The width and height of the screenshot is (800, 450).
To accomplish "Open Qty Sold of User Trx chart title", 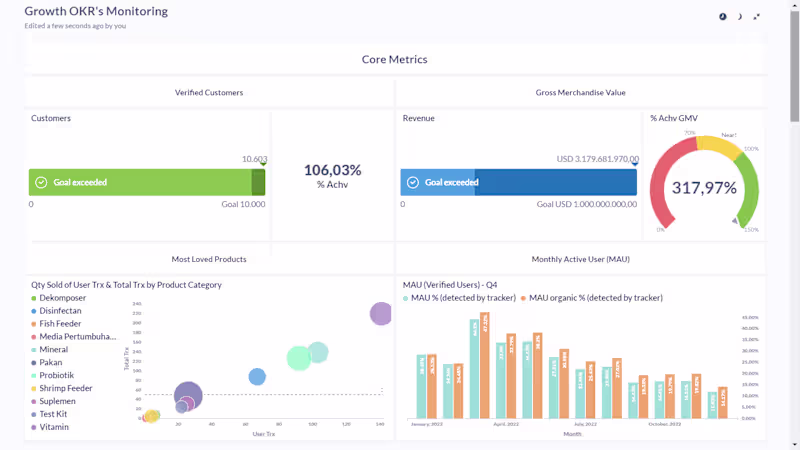I will pos(126,285).
